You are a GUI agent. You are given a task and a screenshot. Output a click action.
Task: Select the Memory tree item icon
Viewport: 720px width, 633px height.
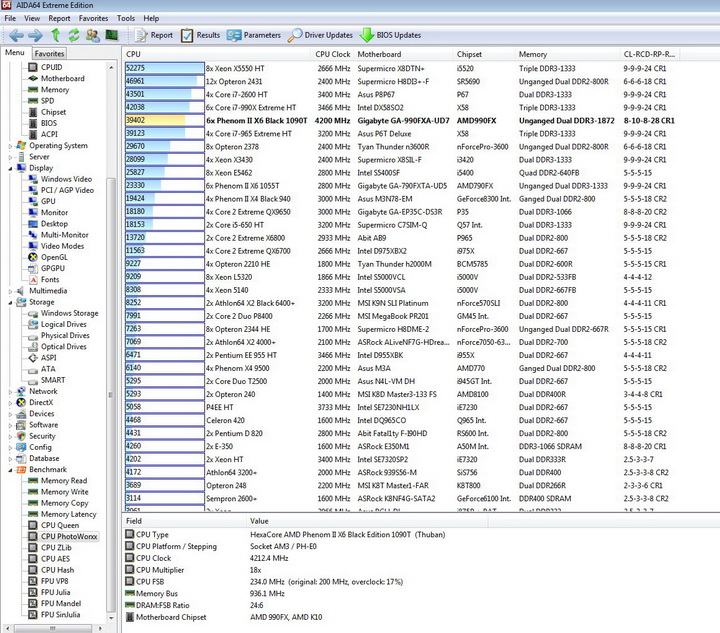[33, 90]
